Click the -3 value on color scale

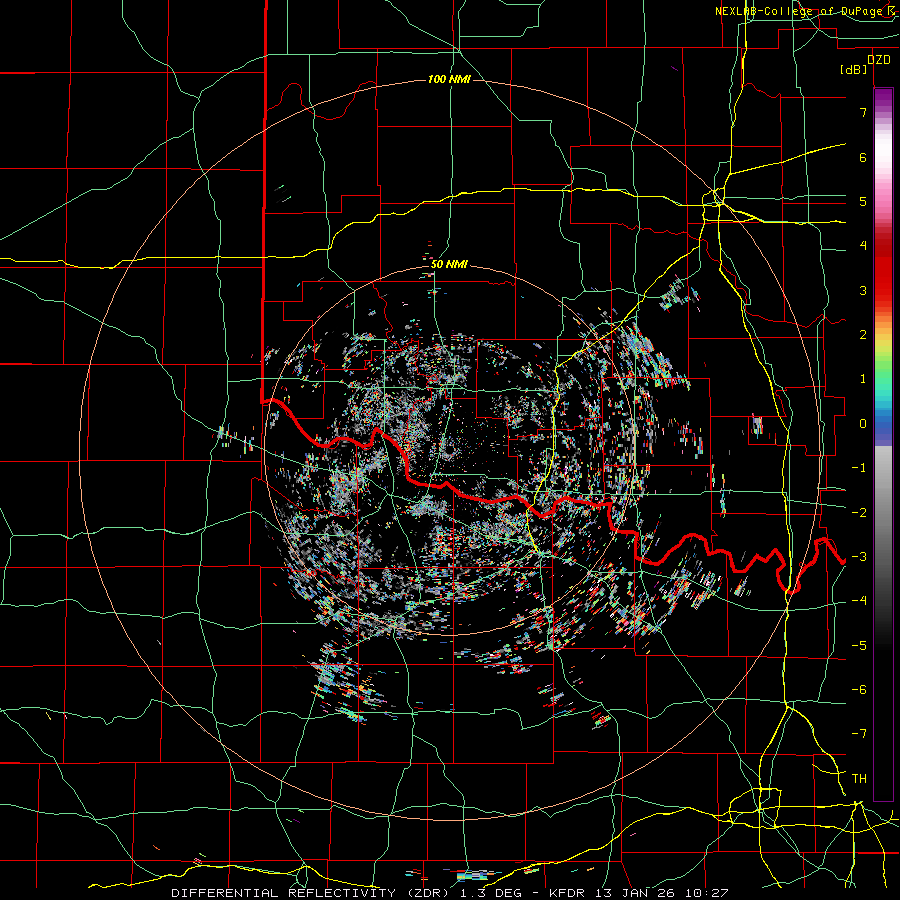859,557
